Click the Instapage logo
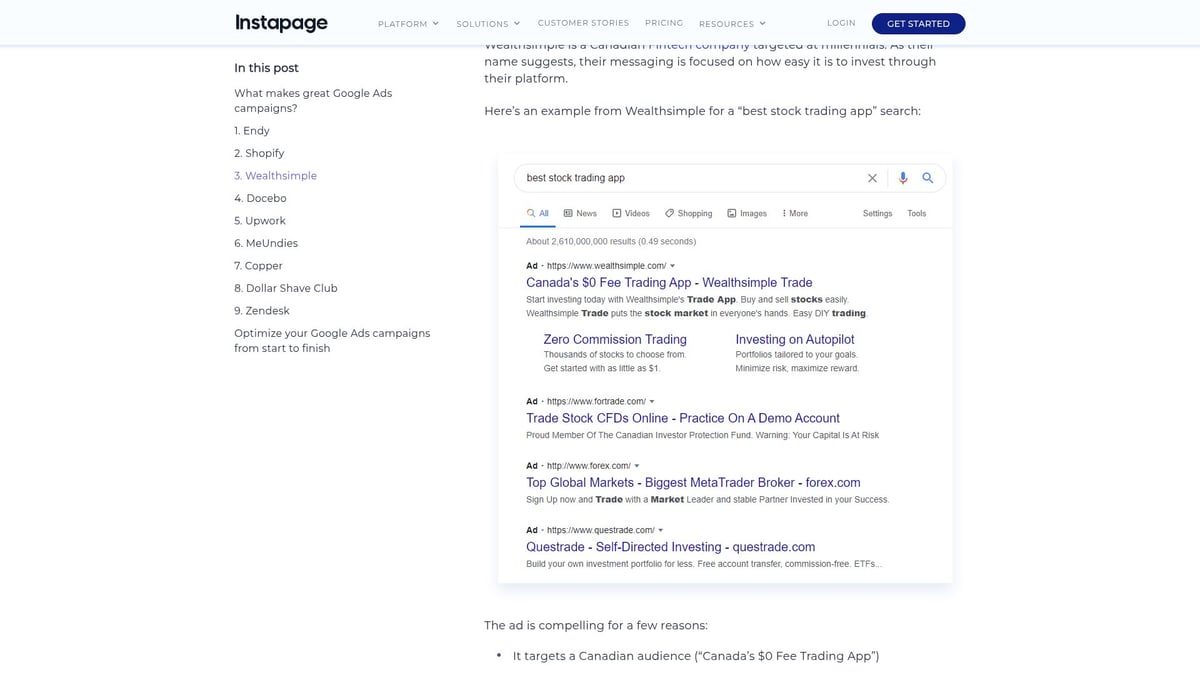1200x675 pixels. point(281,22)
